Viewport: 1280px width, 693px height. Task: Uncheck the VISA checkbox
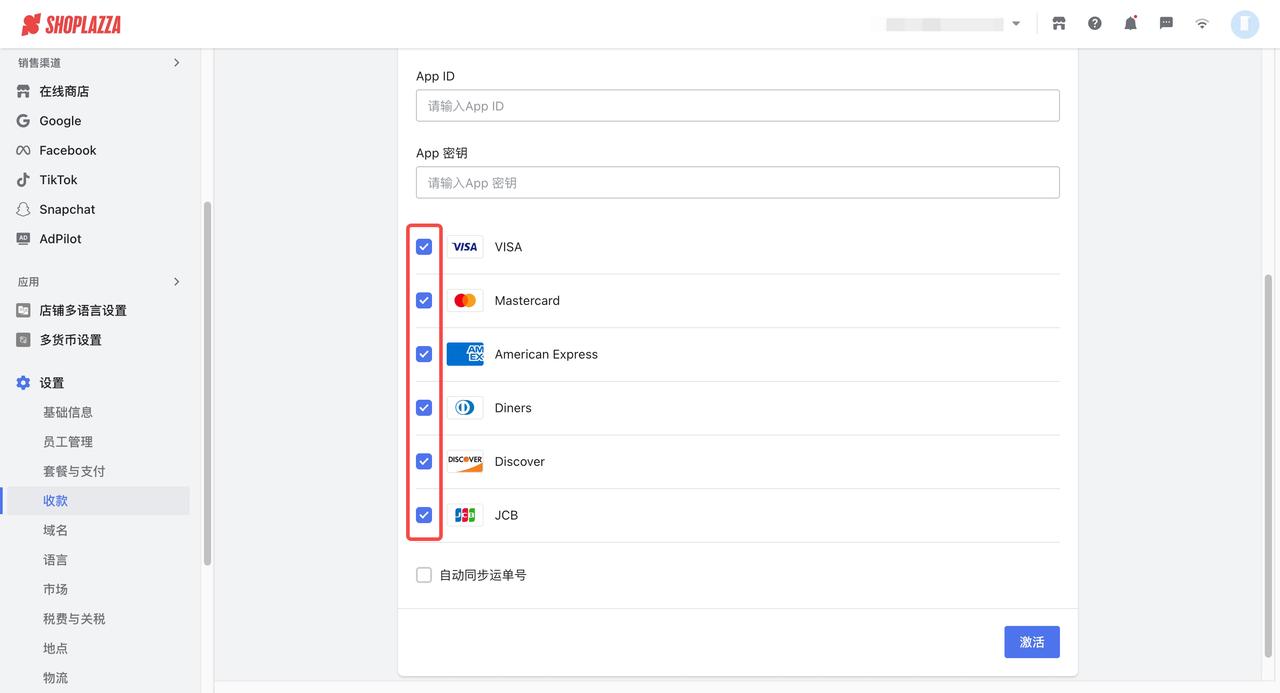click(424, 247)
